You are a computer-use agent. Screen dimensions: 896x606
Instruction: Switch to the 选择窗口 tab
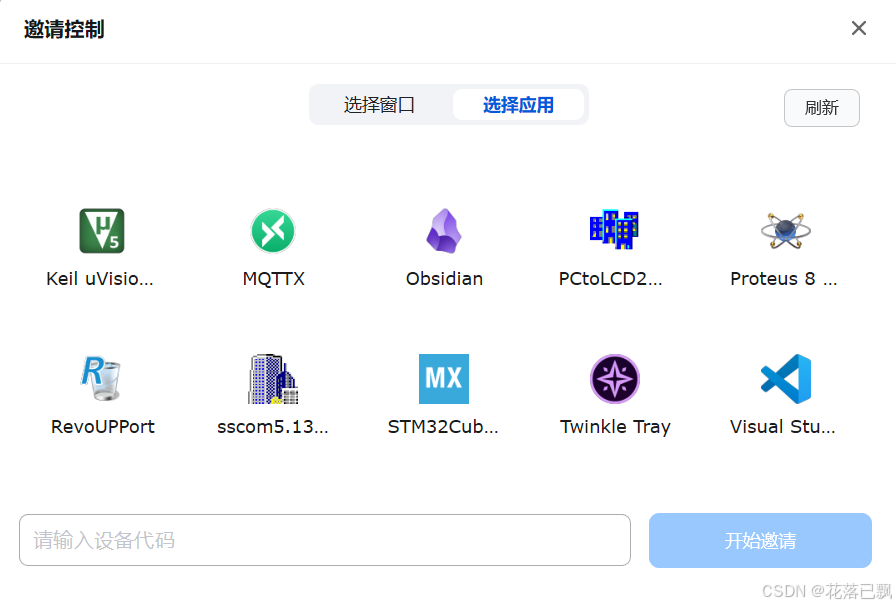pyautogui.click(x=379, y=105)
